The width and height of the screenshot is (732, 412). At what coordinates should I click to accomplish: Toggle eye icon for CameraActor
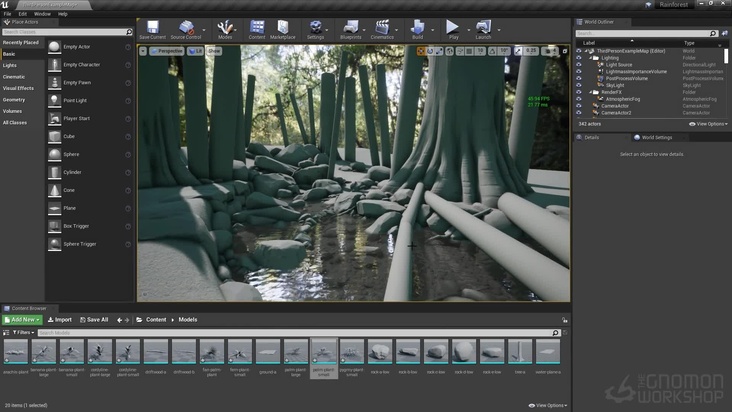579,105
